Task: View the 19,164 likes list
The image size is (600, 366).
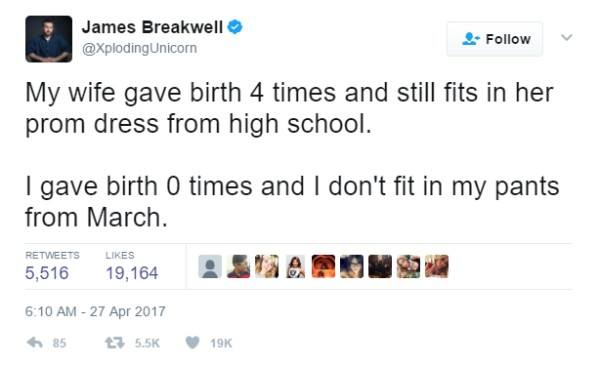Action: click(x=132, y=266)
